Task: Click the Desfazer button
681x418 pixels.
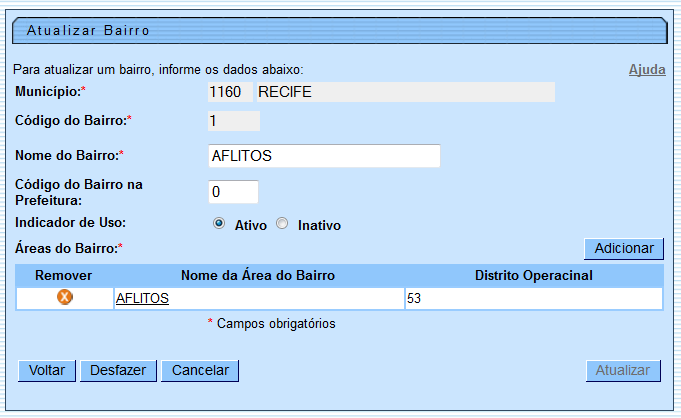Action: click(x=119, y=370)
